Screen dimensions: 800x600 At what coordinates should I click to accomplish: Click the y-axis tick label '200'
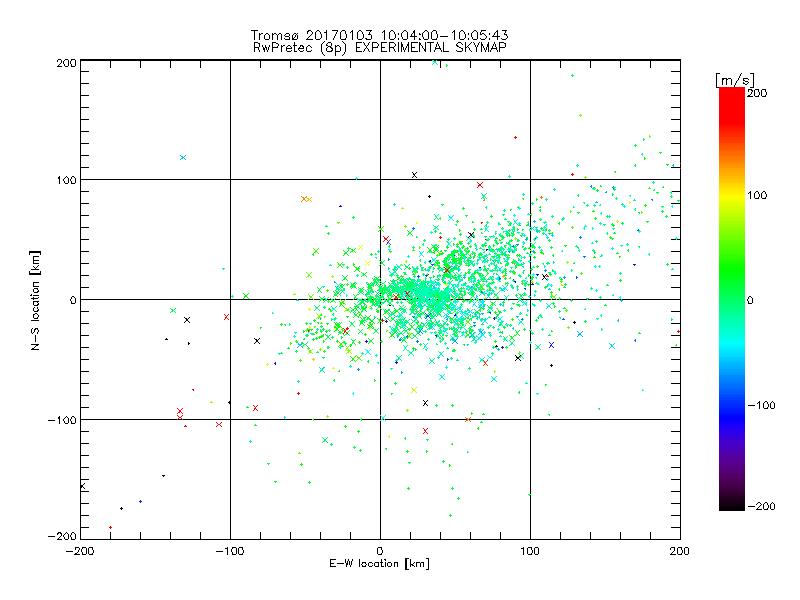point(66,63)
